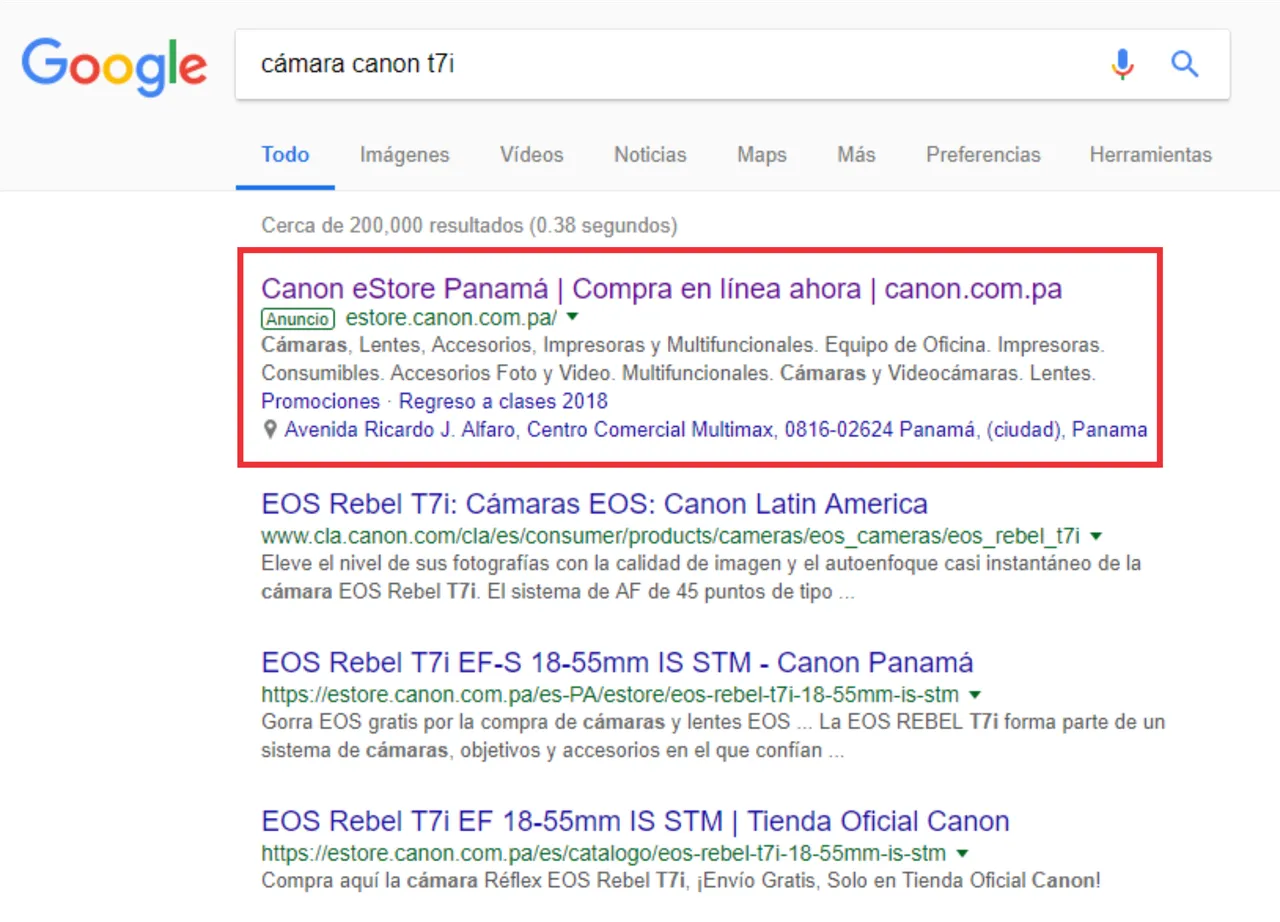Click 'Cerca de 200,000 resultados' text
The width and height of the screenshot is (1280, 922).
point(469,225)
